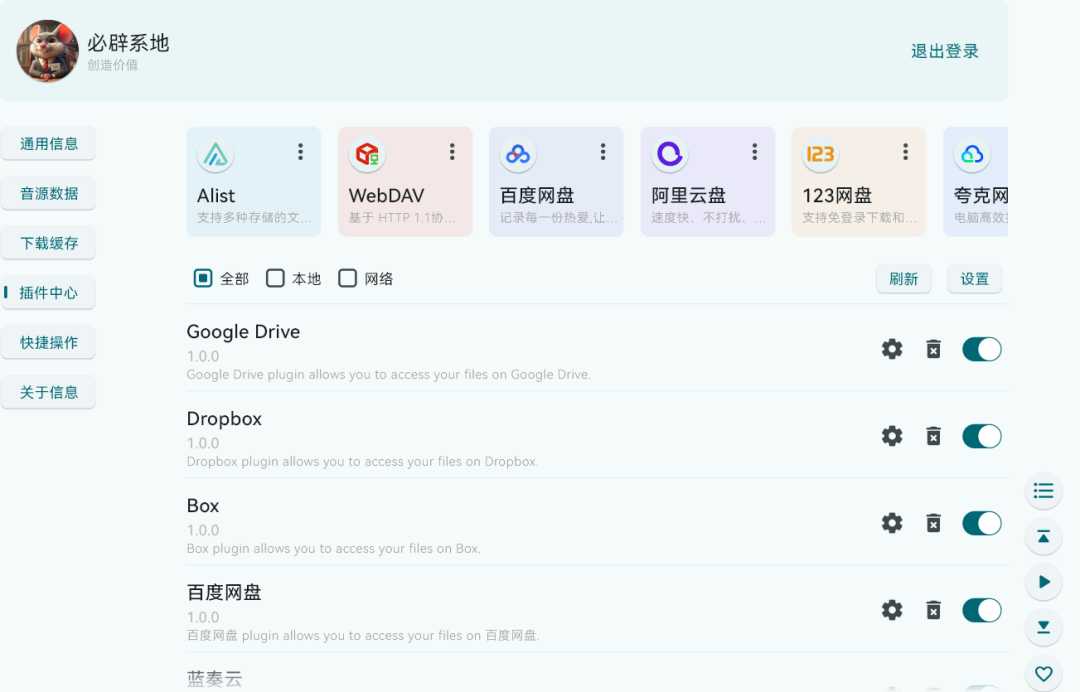The width and height of the screenshot is (1080, 692).
Task: Open 关于信息 page
Action: [48, 392]
